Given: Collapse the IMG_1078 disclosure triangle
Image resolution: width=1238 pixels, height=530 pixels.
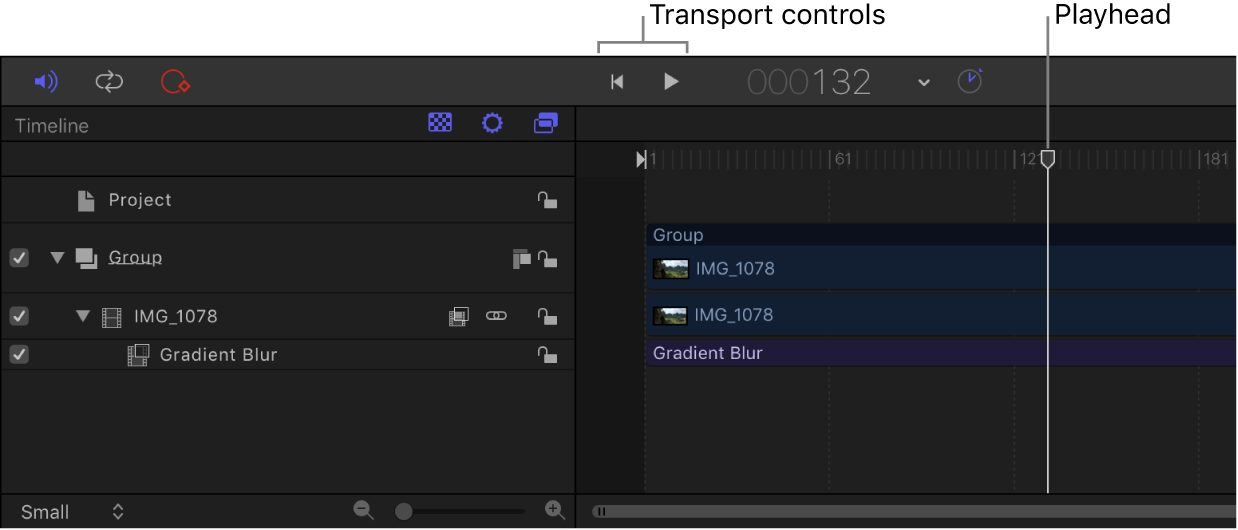Looking at the screenshot, I should coord(83,316).
